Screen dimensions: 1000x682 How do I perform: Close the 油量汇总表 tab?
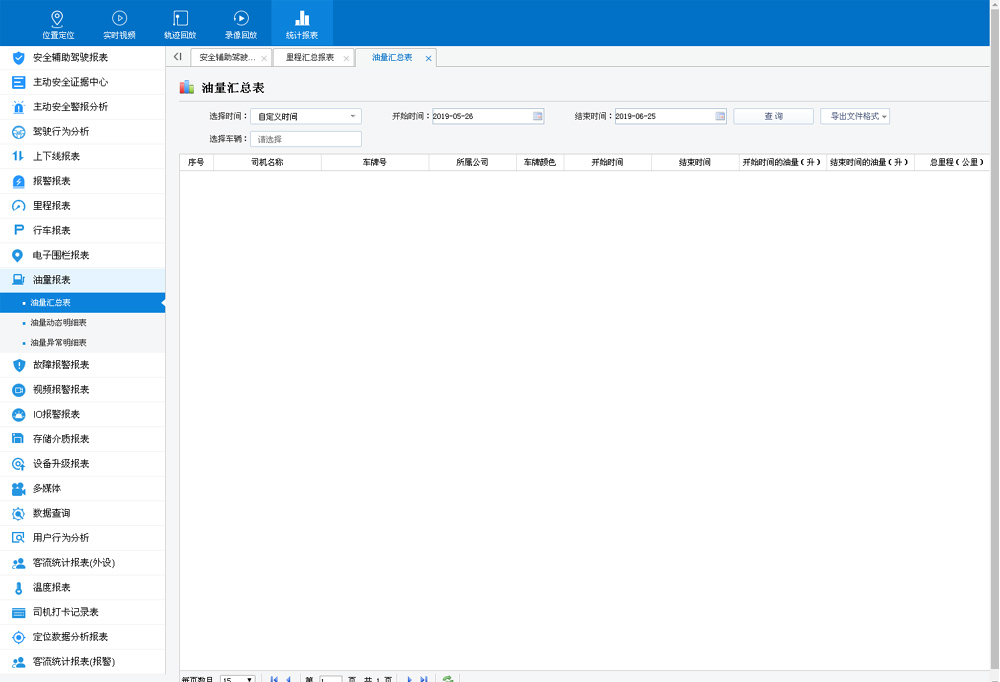429,59
